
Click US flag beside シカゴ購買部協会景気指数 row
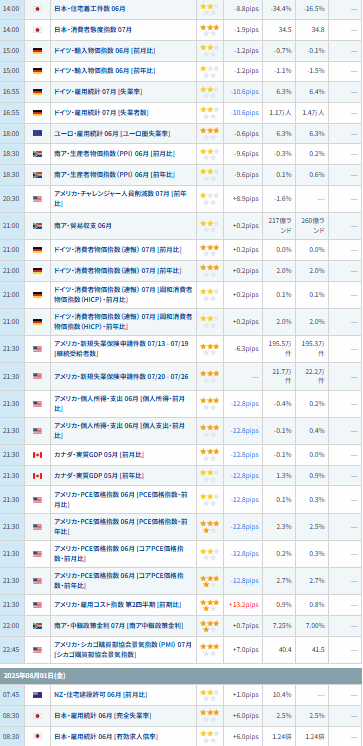coord(38,650)
